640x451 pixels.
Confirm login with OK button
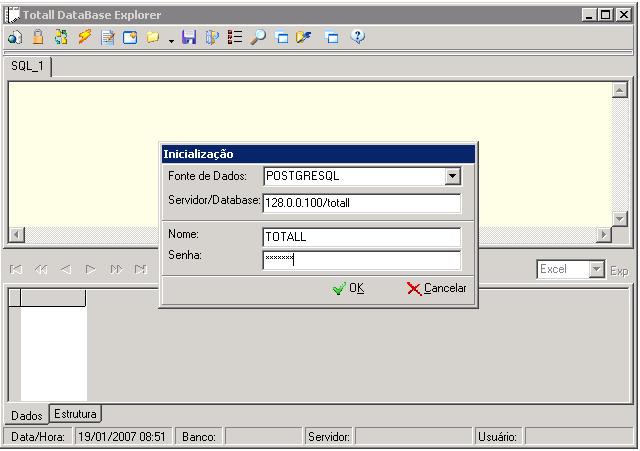348,289
